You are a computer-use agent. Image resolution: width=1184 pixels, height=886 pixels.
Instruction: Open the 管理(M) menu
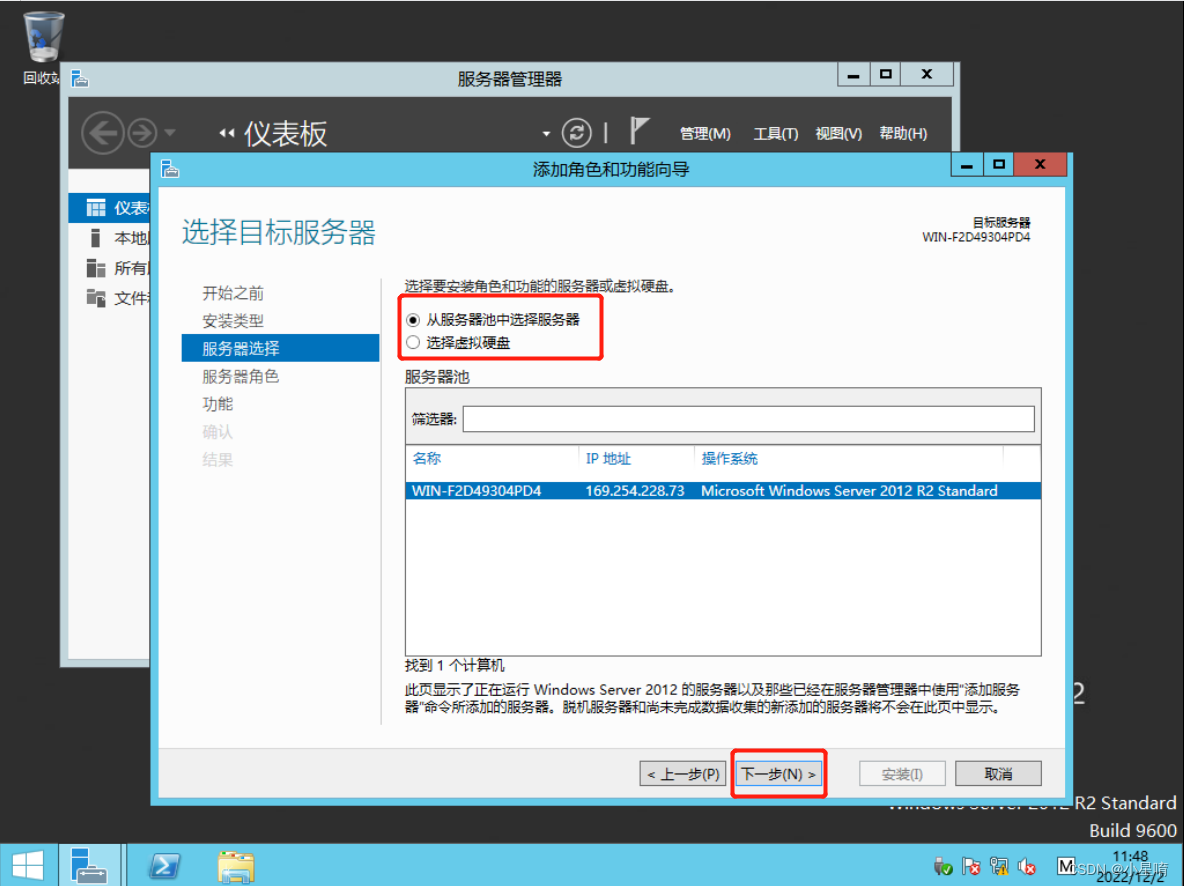705,134
